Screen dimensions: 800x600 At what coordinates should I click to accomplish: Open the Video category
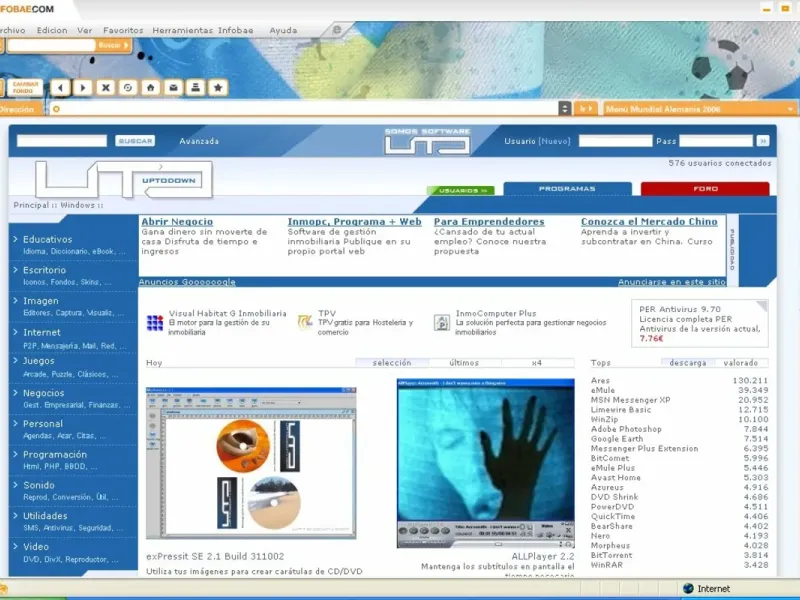click(36, 546)
